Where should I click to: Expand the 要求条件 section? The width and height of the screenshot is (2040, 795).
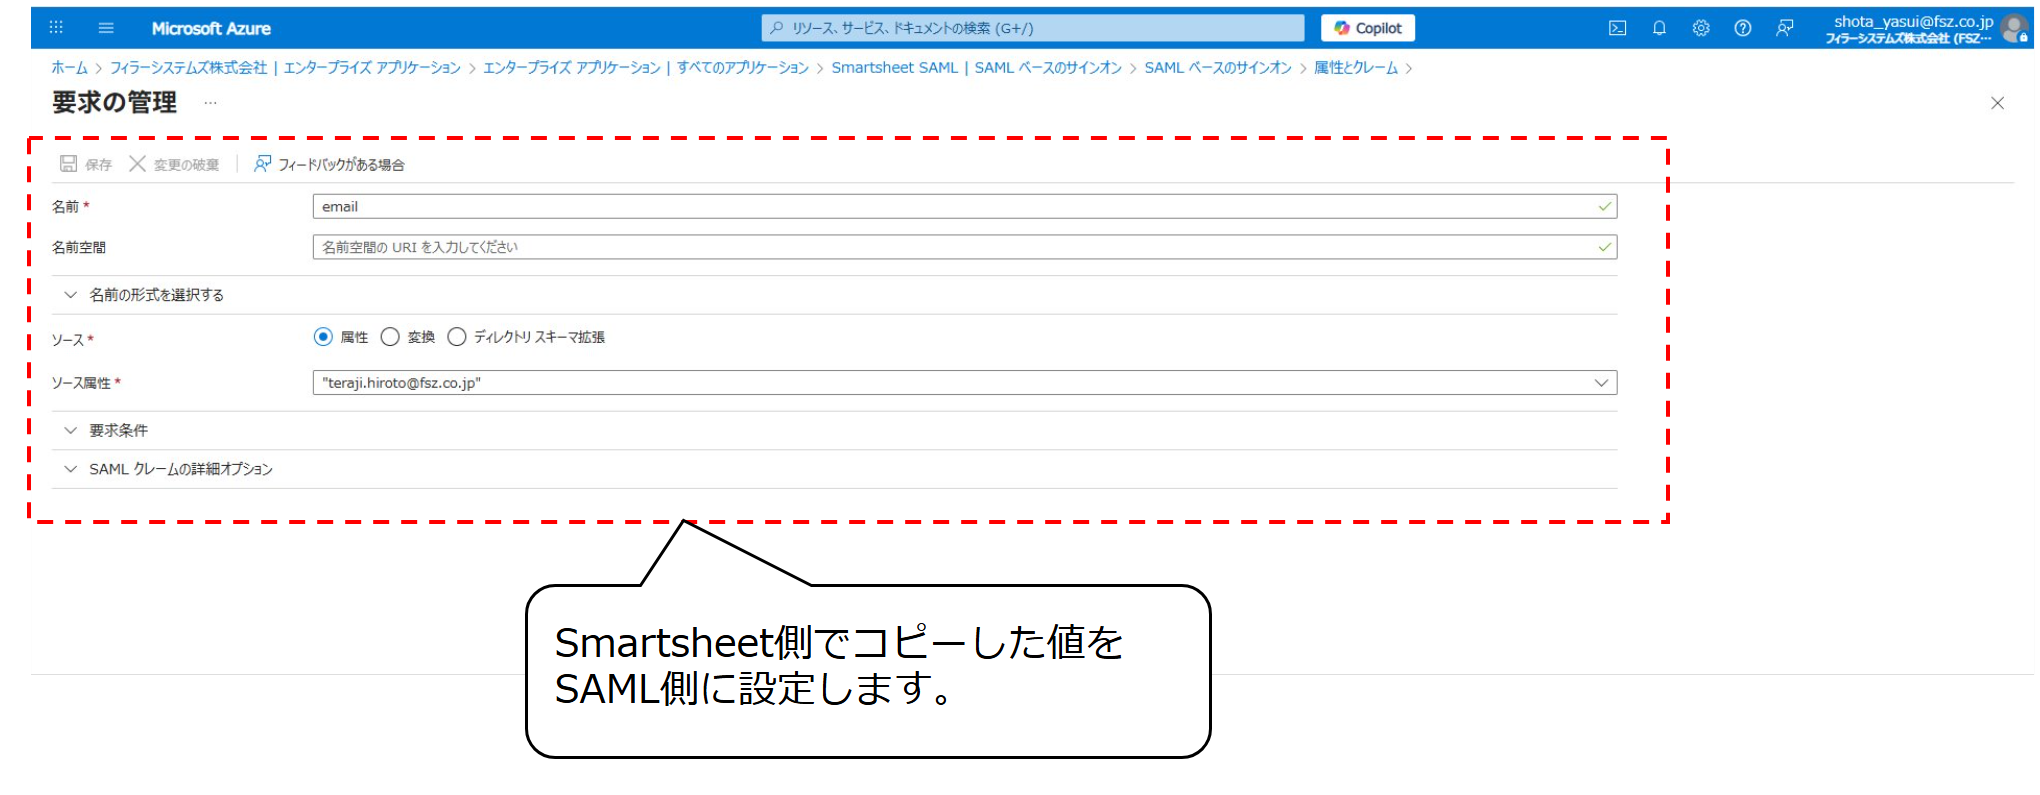106,431
